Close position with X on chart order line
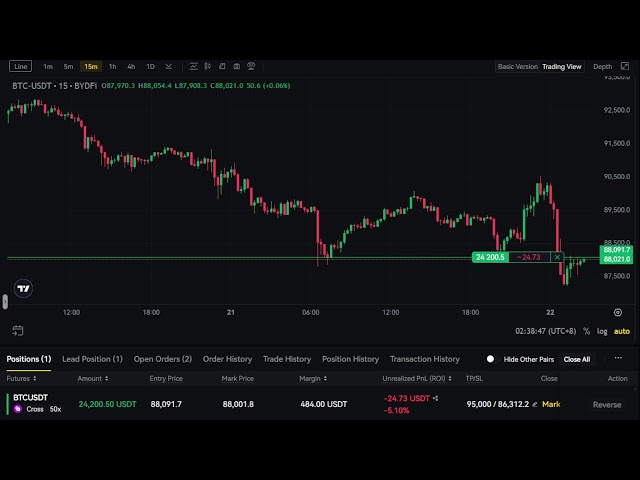The height and width of the screenshot is (480, 640). [x=557, y=257]
